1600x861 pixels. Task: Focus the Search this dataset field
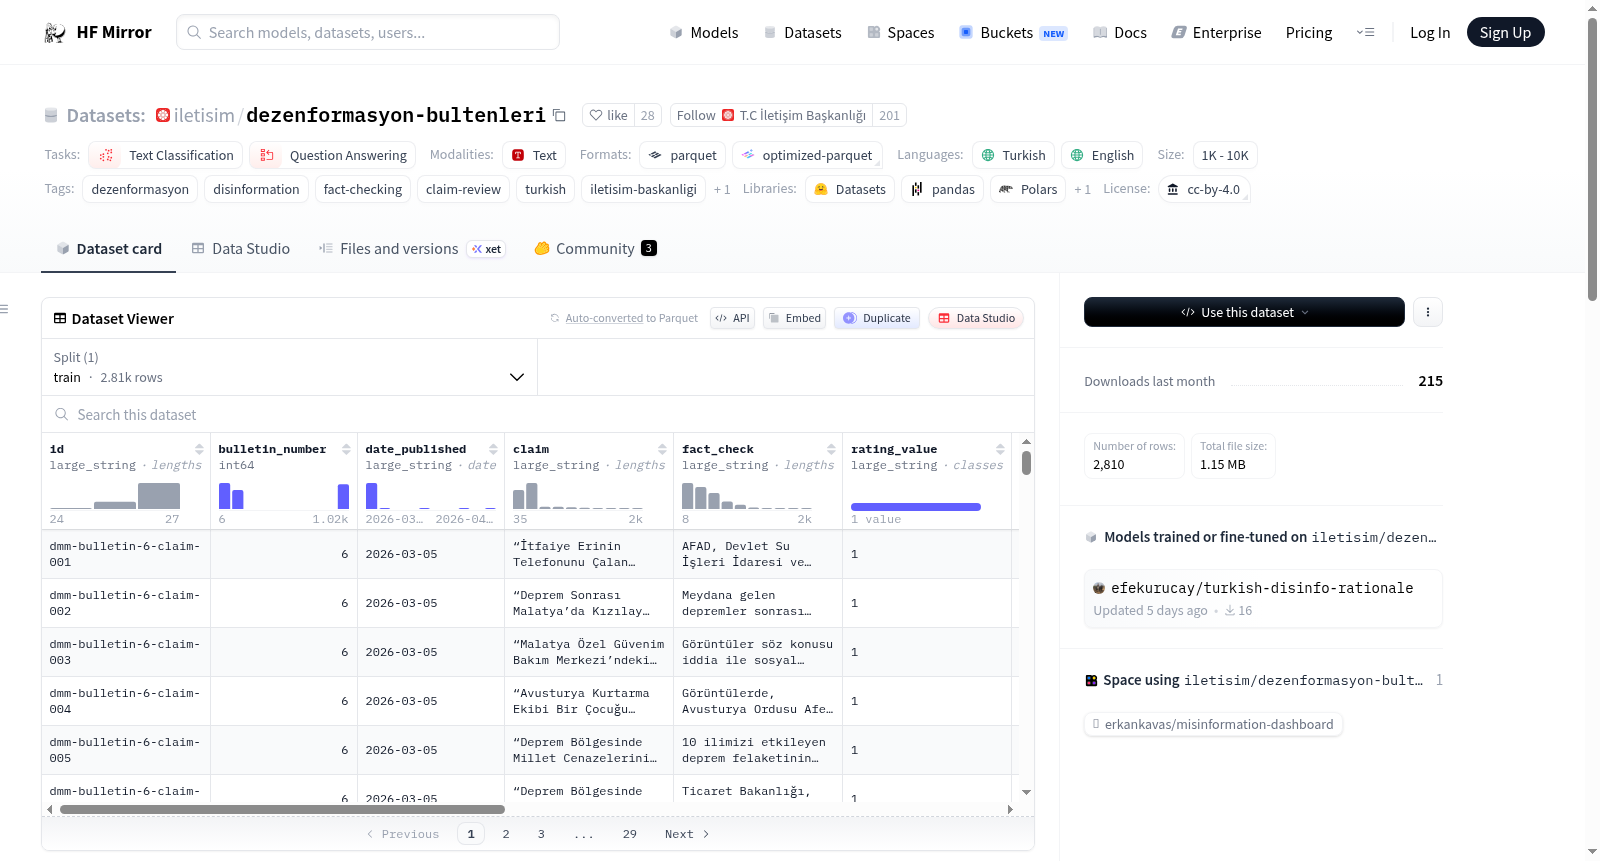(538, 415)
